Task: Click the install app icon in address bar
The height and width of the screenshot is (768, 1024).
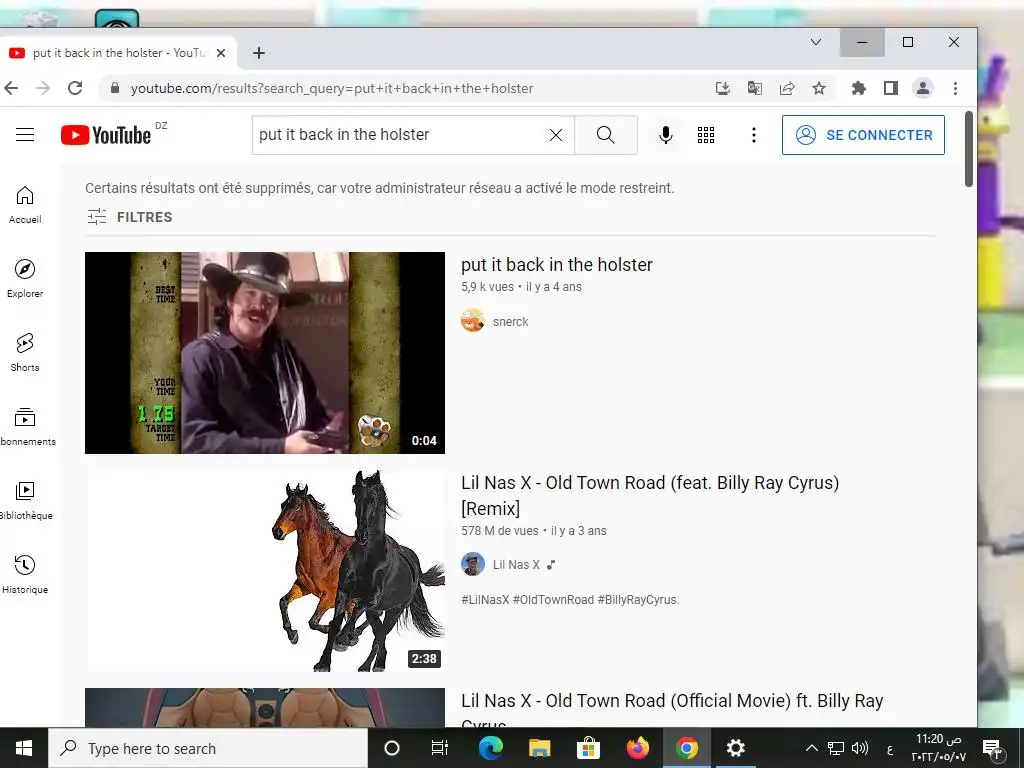Action: pos(722,88)
